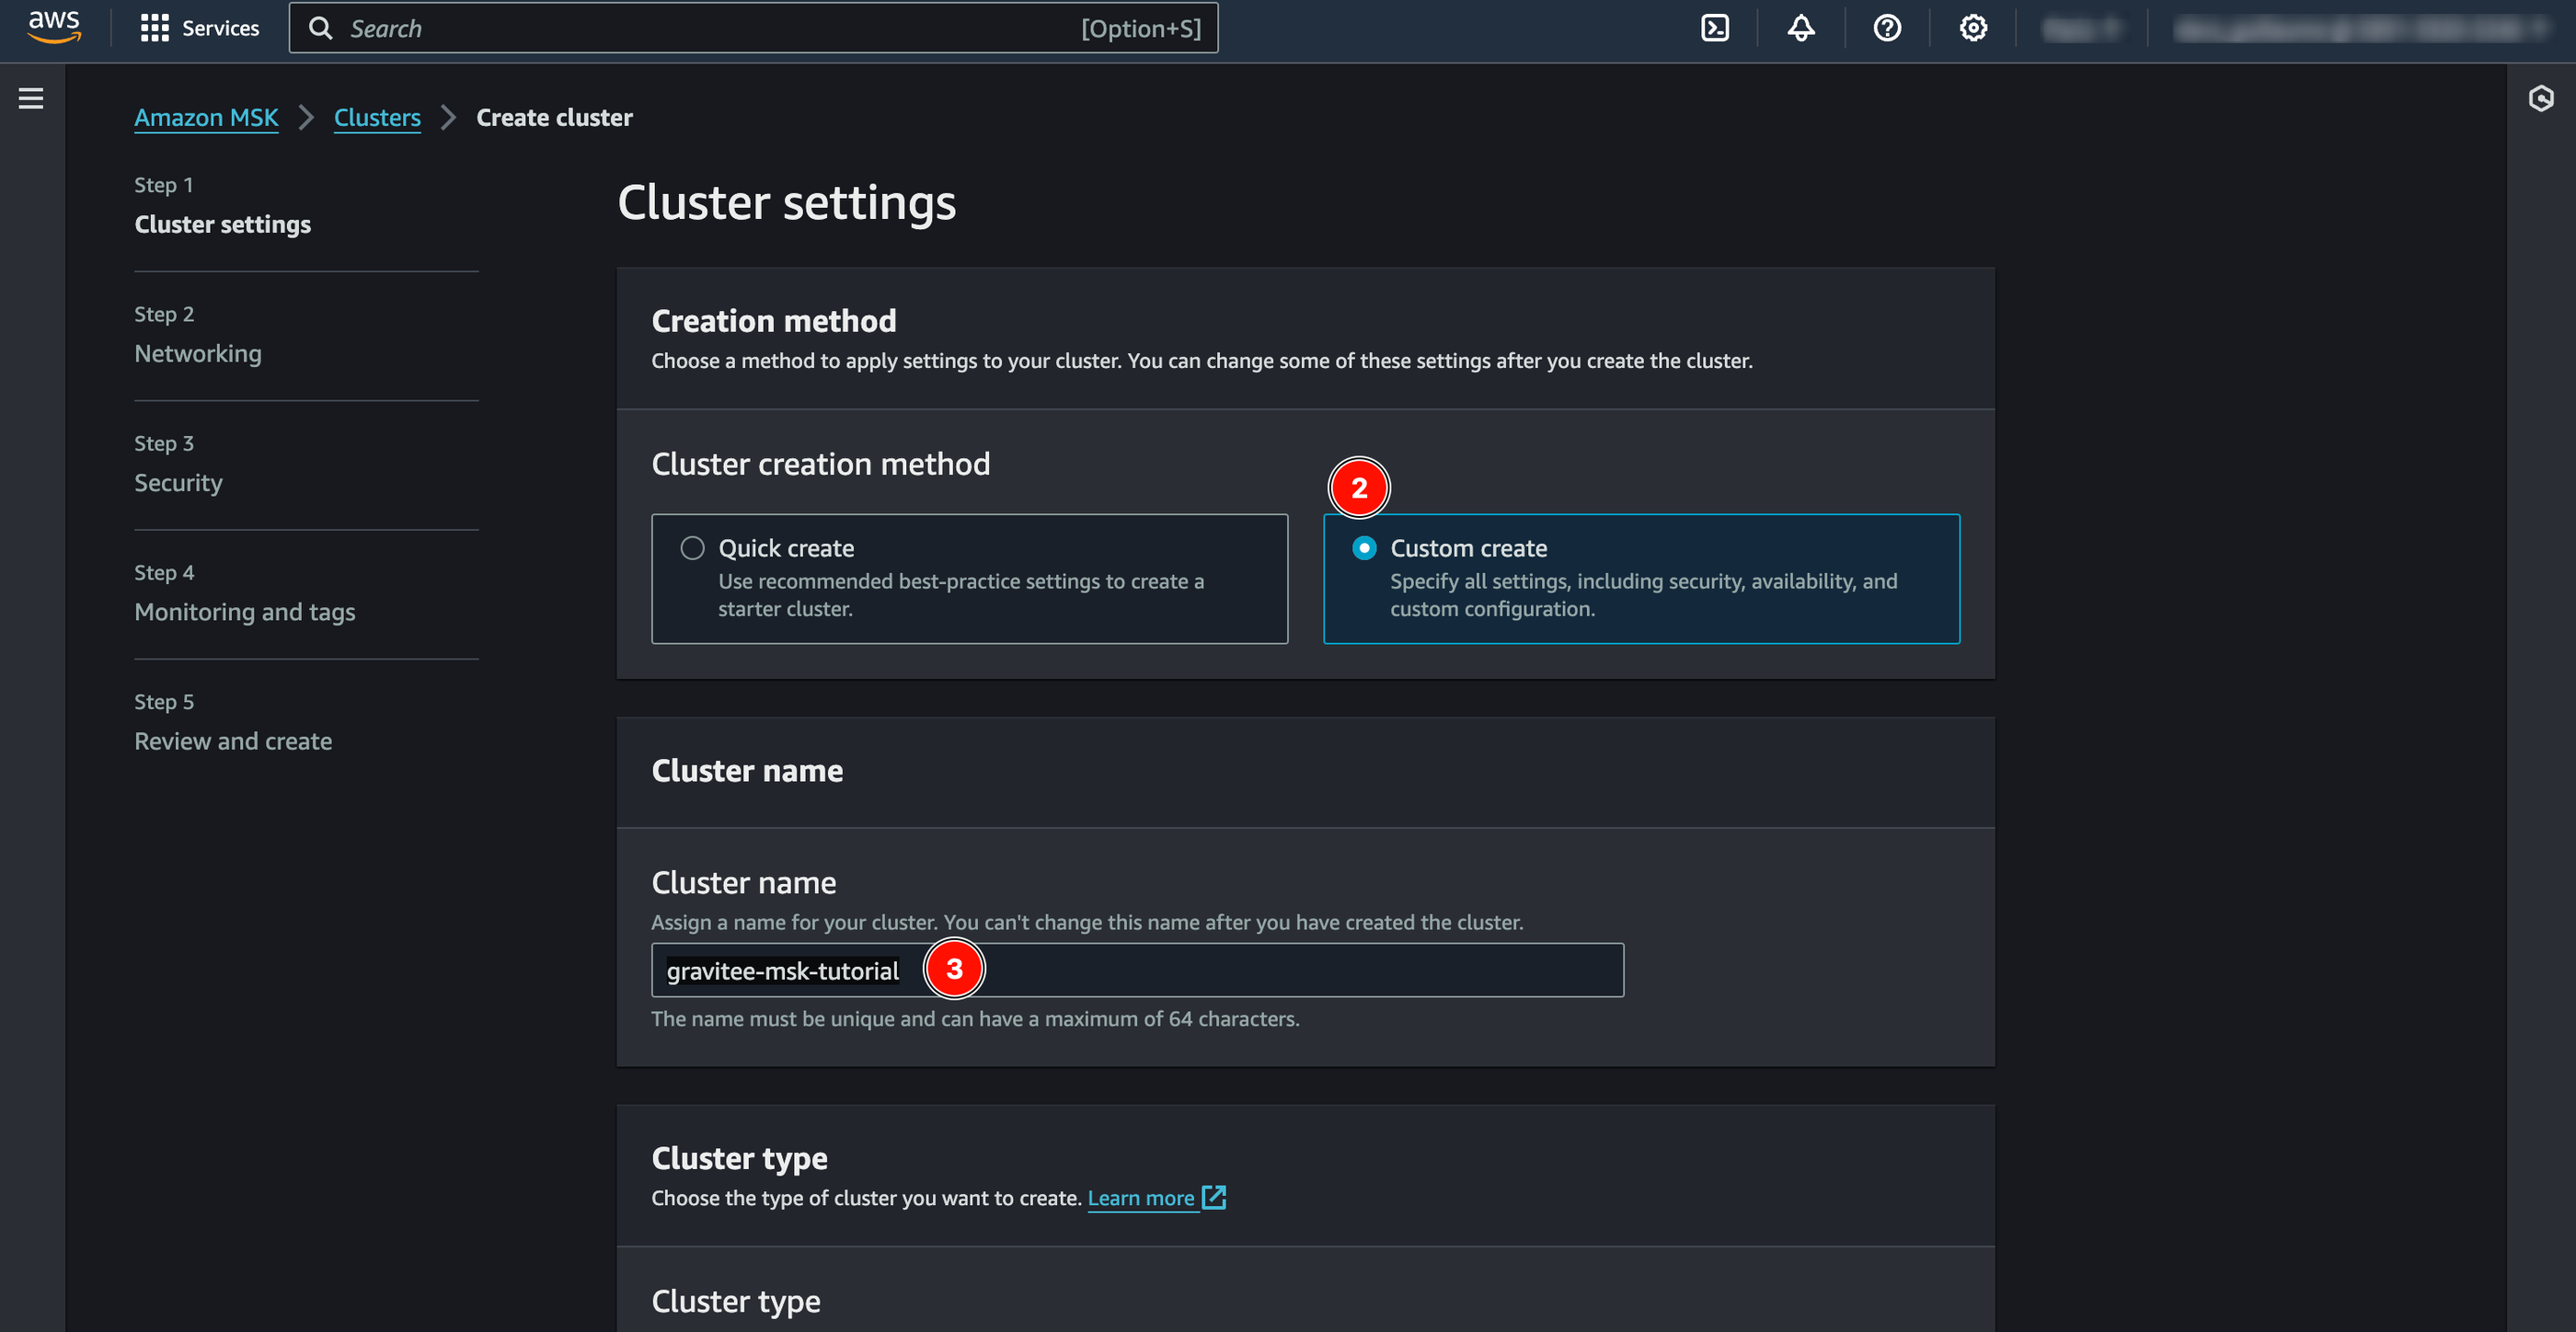Click the search magnifier icon

[320, 28]
